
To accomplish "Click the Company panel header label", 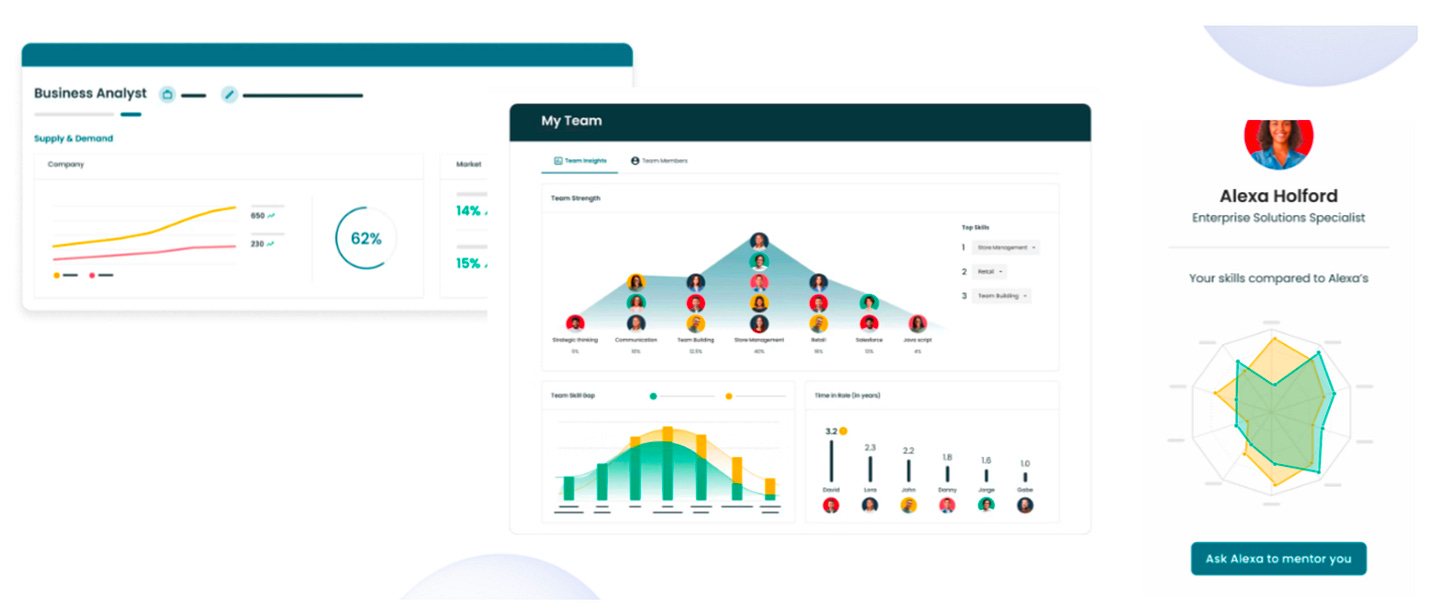I will [66, 164].
